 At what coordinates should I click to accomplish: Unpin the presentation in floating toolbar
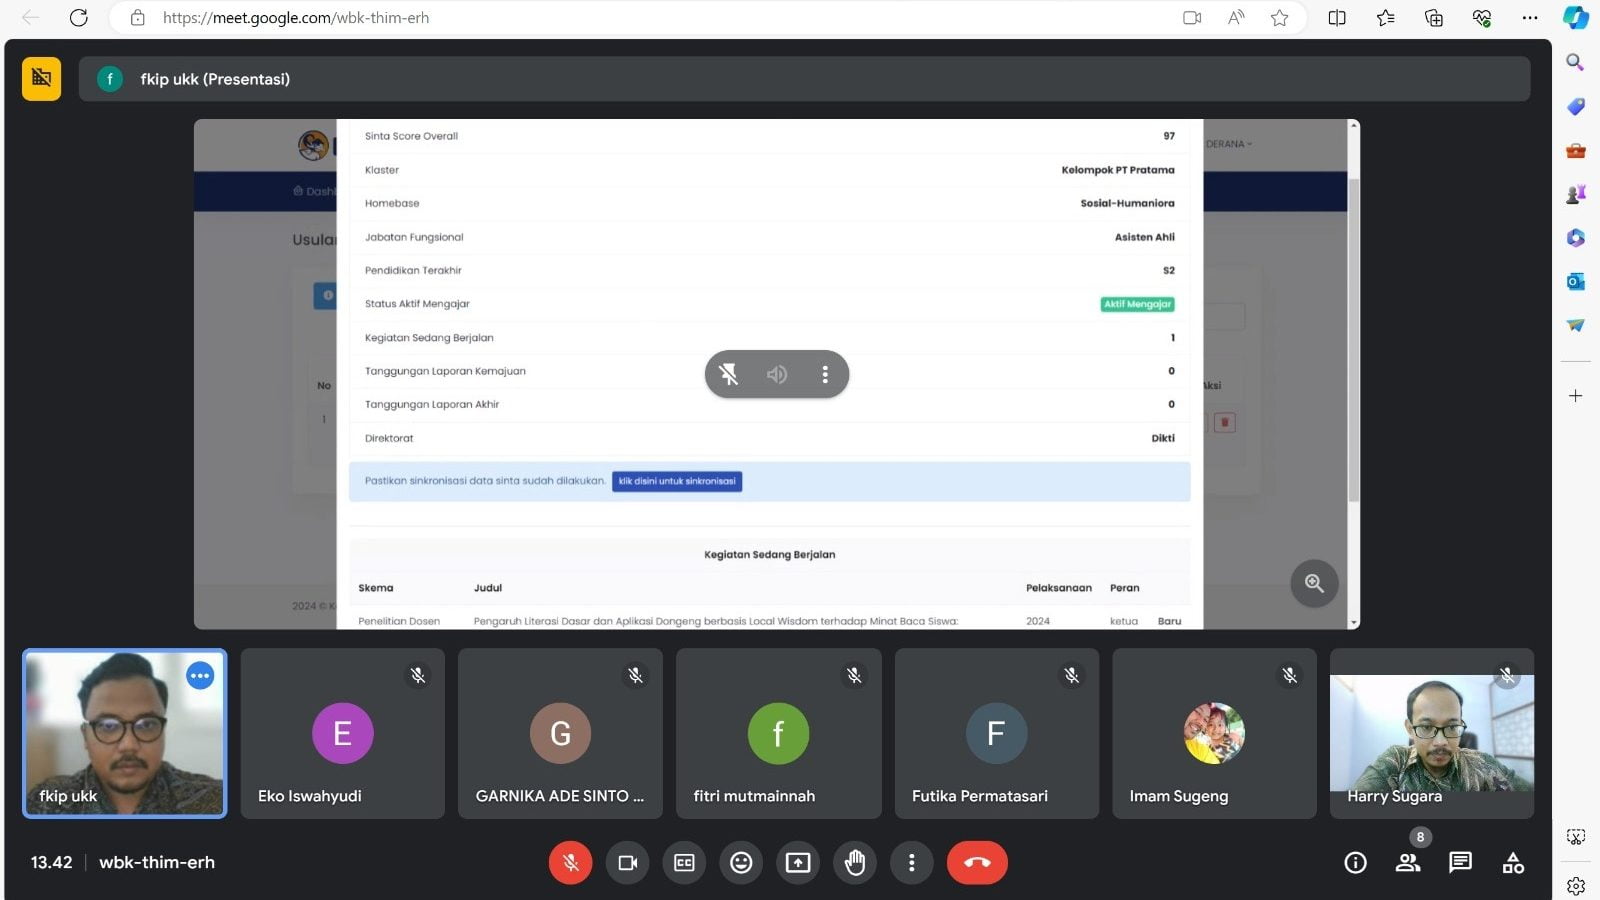coord(729,374)
